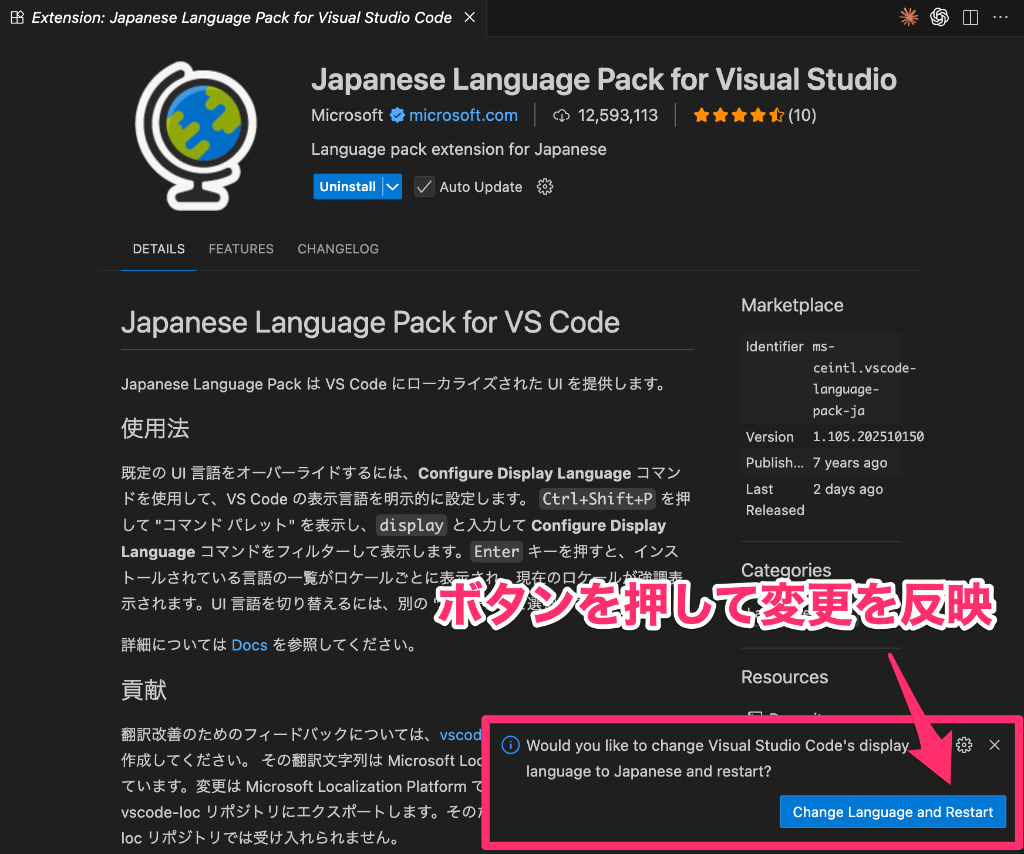Viewport: 1024px width, 854px height.
Task: Close the Japanese Language Pack extension tab
Action: (470, 18)
